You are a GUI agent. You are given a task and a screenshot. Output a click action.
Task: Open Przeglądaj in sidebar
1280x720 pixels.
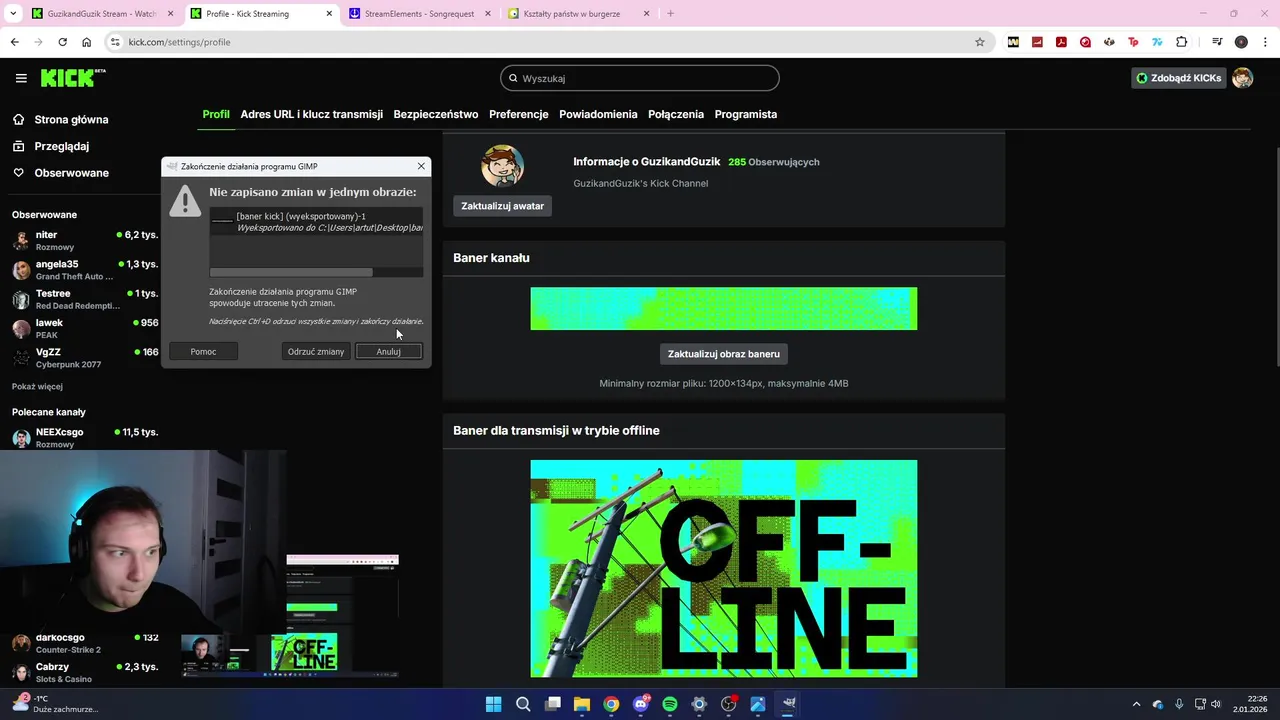[x=61, y=146]
